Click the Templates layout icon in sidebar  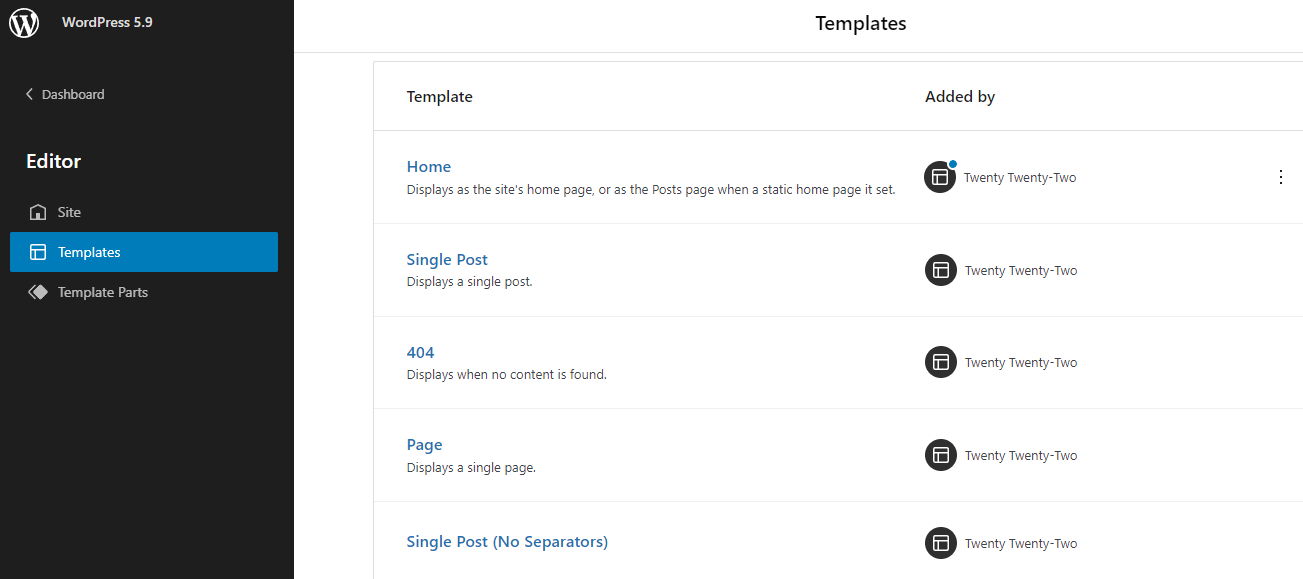click(x=38, y=252)
